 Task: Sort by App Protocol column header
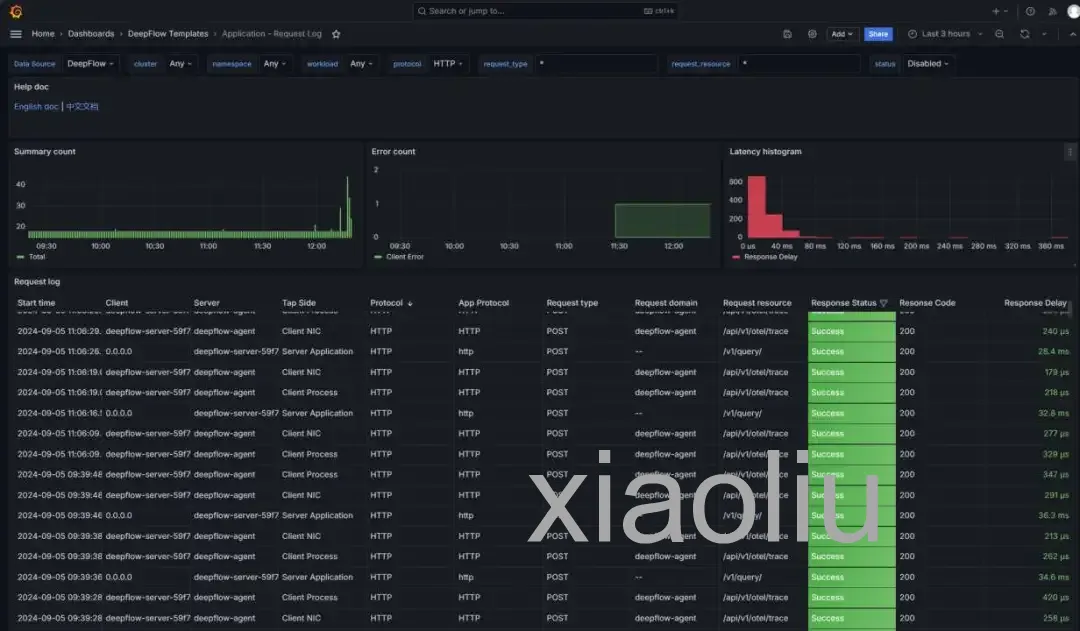pyautogui.click(x=483, y=303)
